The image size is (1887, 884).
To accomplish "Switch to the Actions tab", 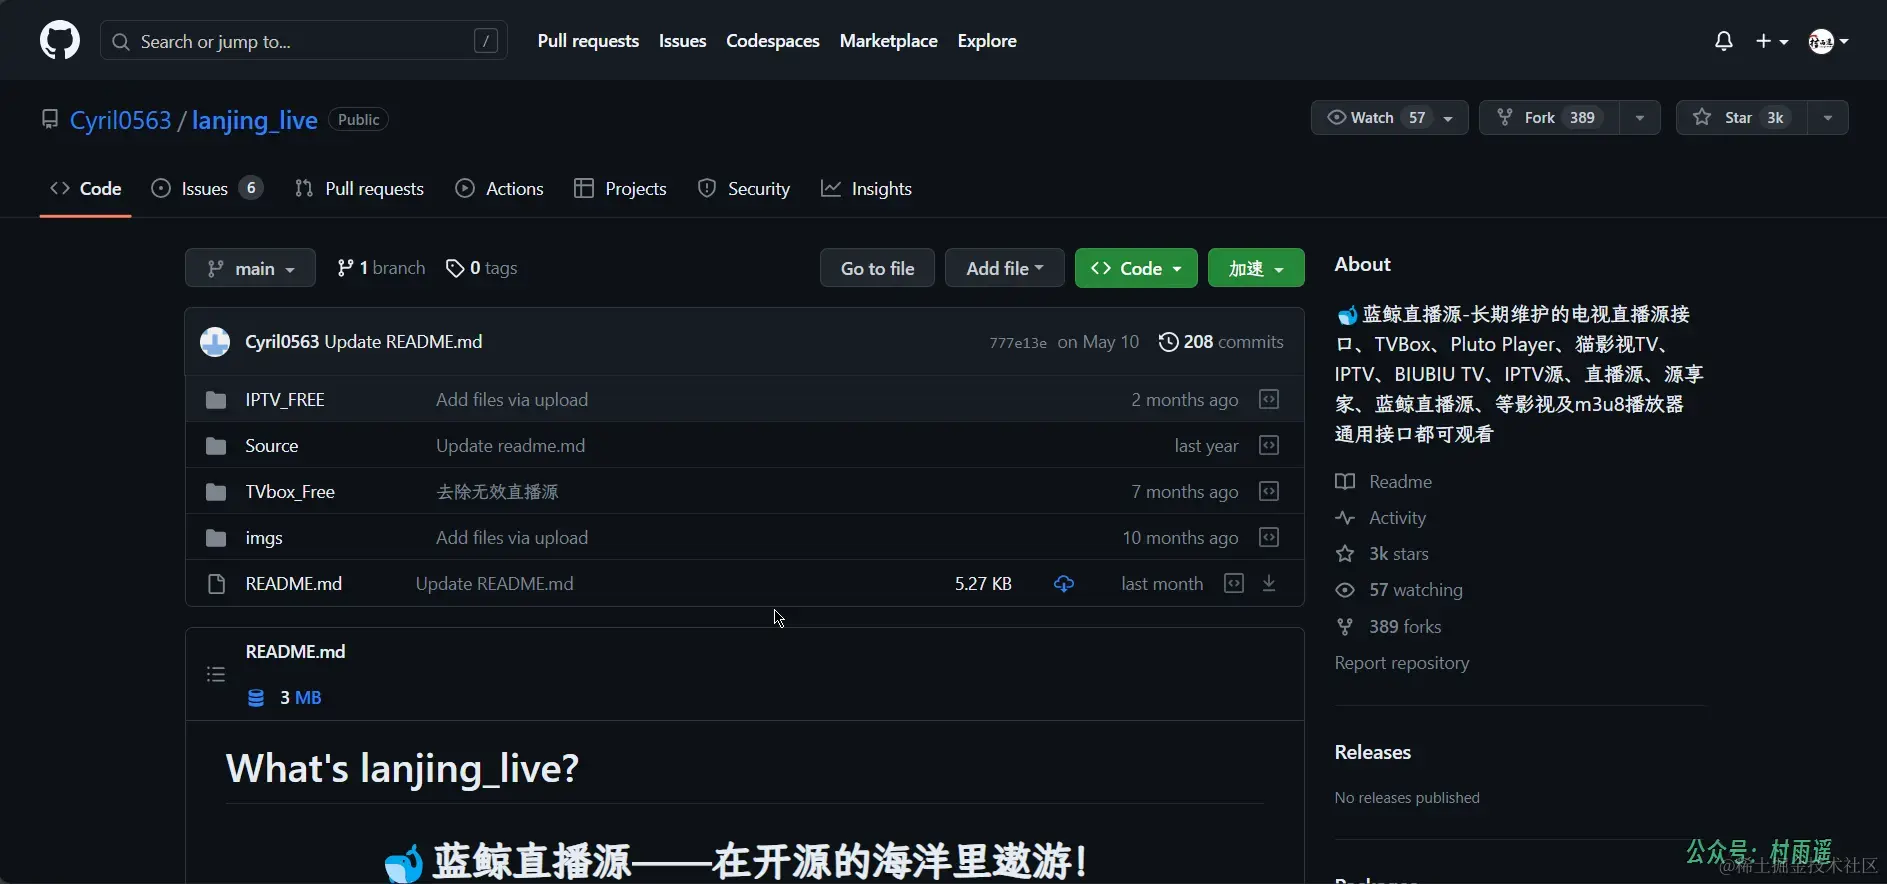I will 499,189.
